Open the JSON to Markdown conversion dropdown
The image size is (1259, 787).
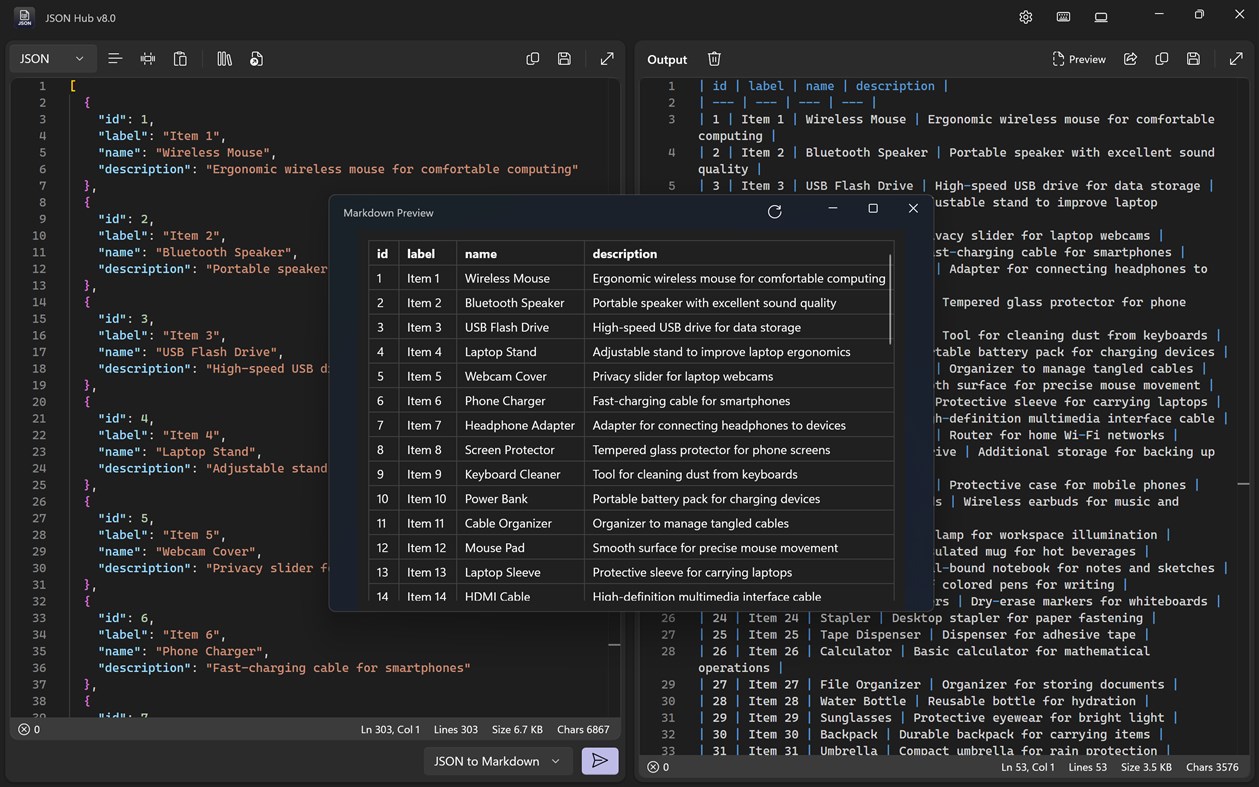click(498, 761)
